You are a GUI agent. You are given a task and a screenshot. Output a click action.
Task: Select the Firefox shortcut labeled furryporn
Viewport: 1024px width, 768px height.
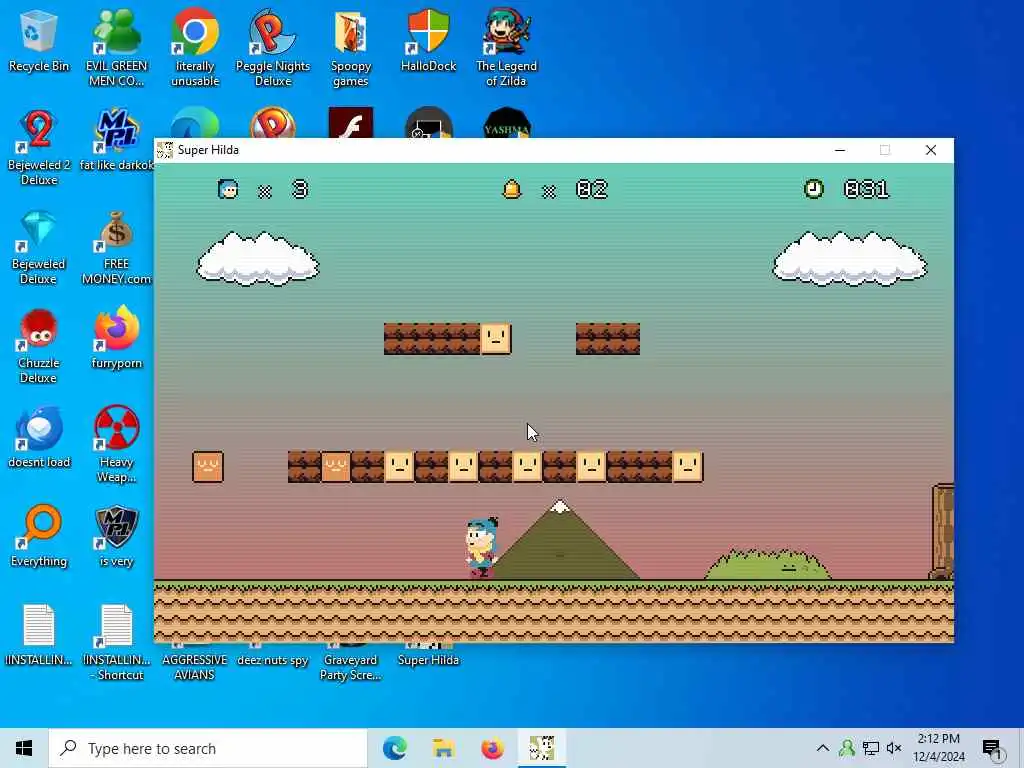click(x=116, y=338)
